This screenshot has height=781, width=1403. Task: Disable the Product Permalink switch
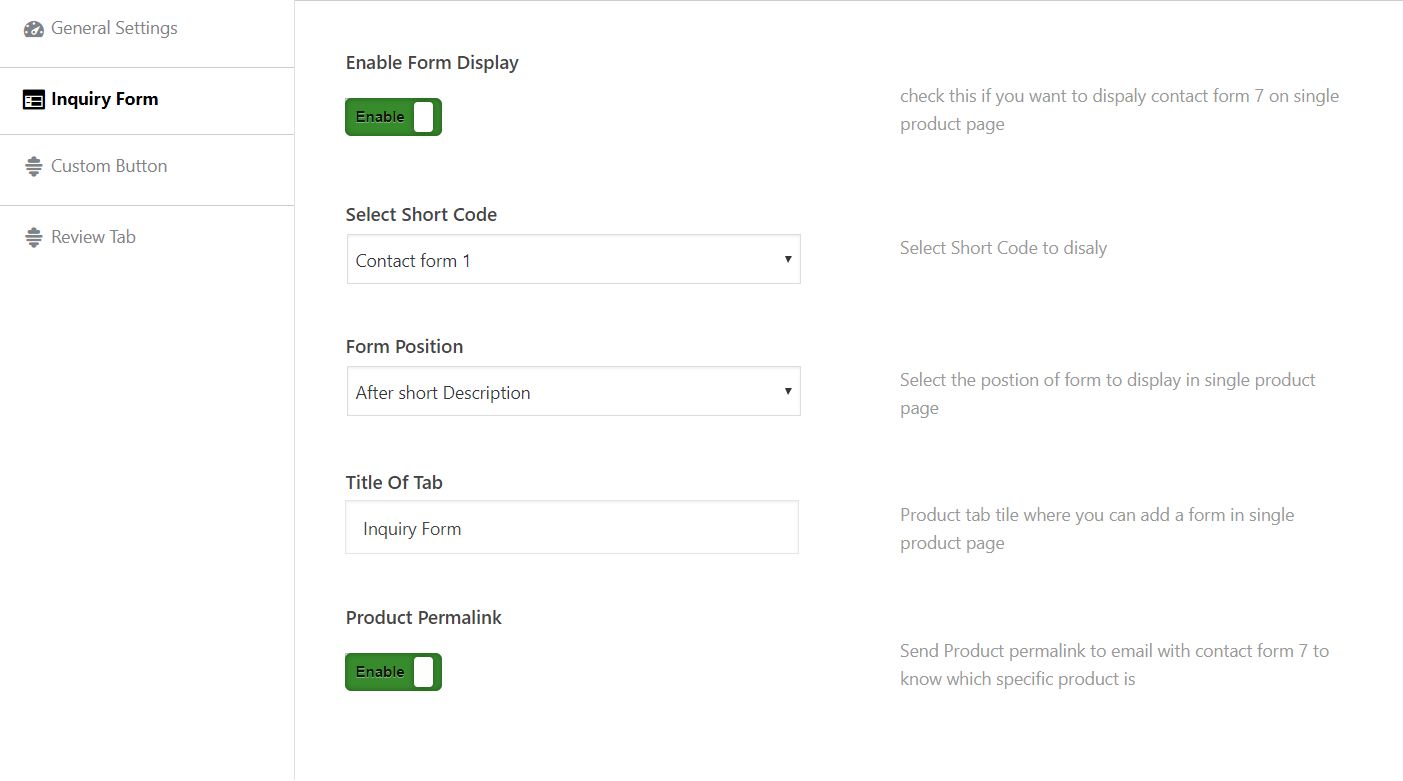tap(393, 672)
